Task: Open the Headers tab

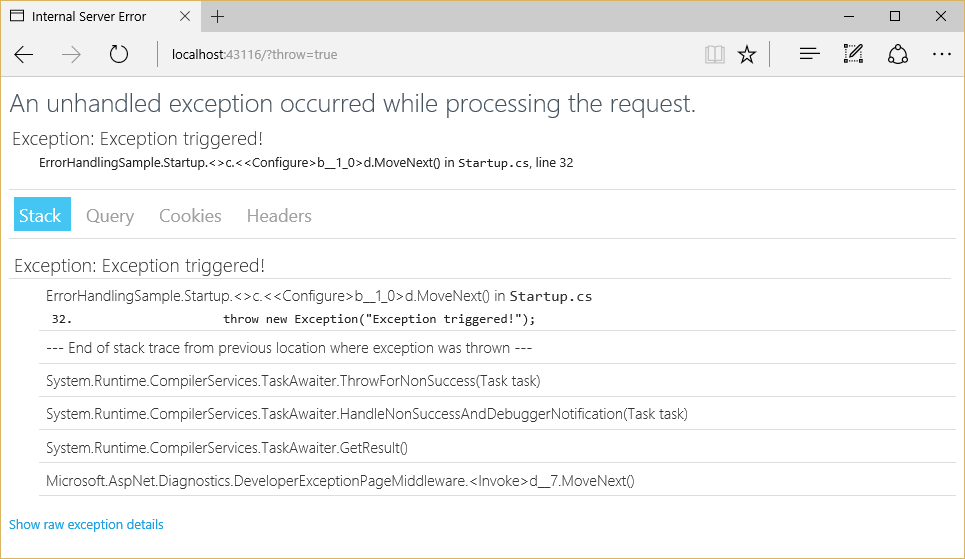Action: pyautogui.click(x=279, y=215)
